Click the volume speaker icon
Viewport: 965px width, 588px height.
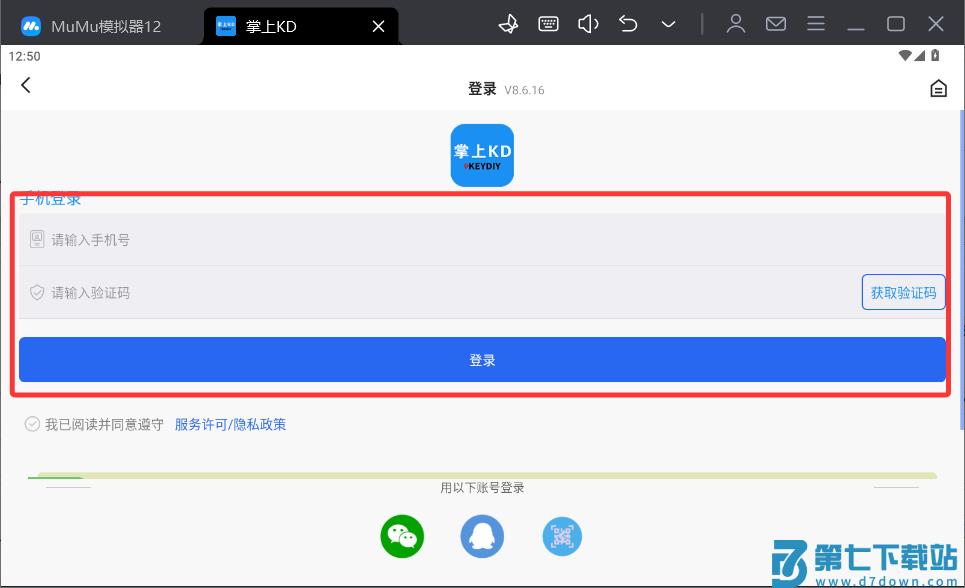(x=588, y=24)
